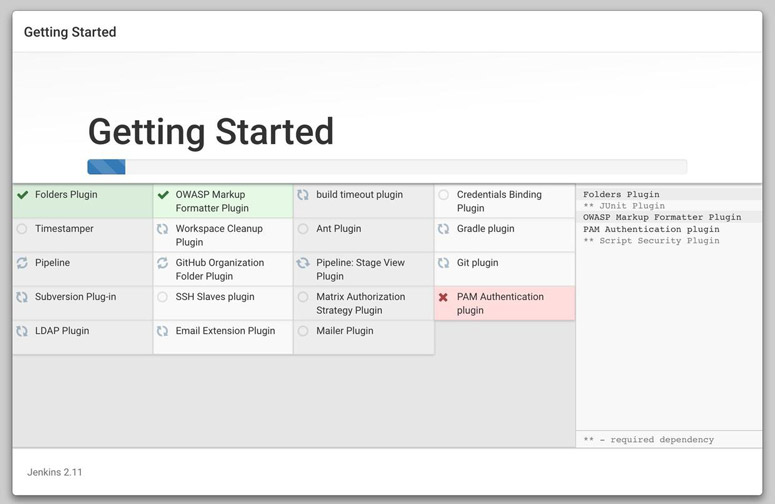Click the pending circle beside Timestamper
The height and width of the screenshot is (504, 775).
22,229
